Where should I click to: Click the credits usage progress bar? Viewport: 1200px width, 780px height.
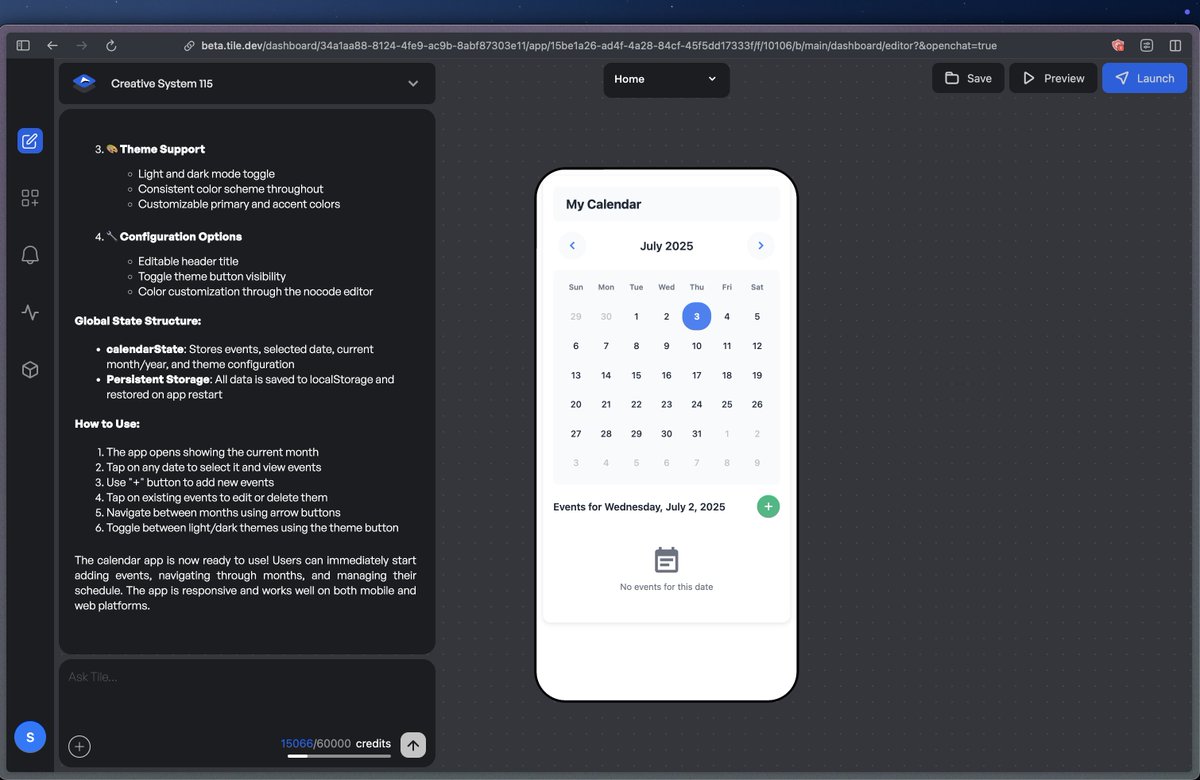tap(336, 757)
